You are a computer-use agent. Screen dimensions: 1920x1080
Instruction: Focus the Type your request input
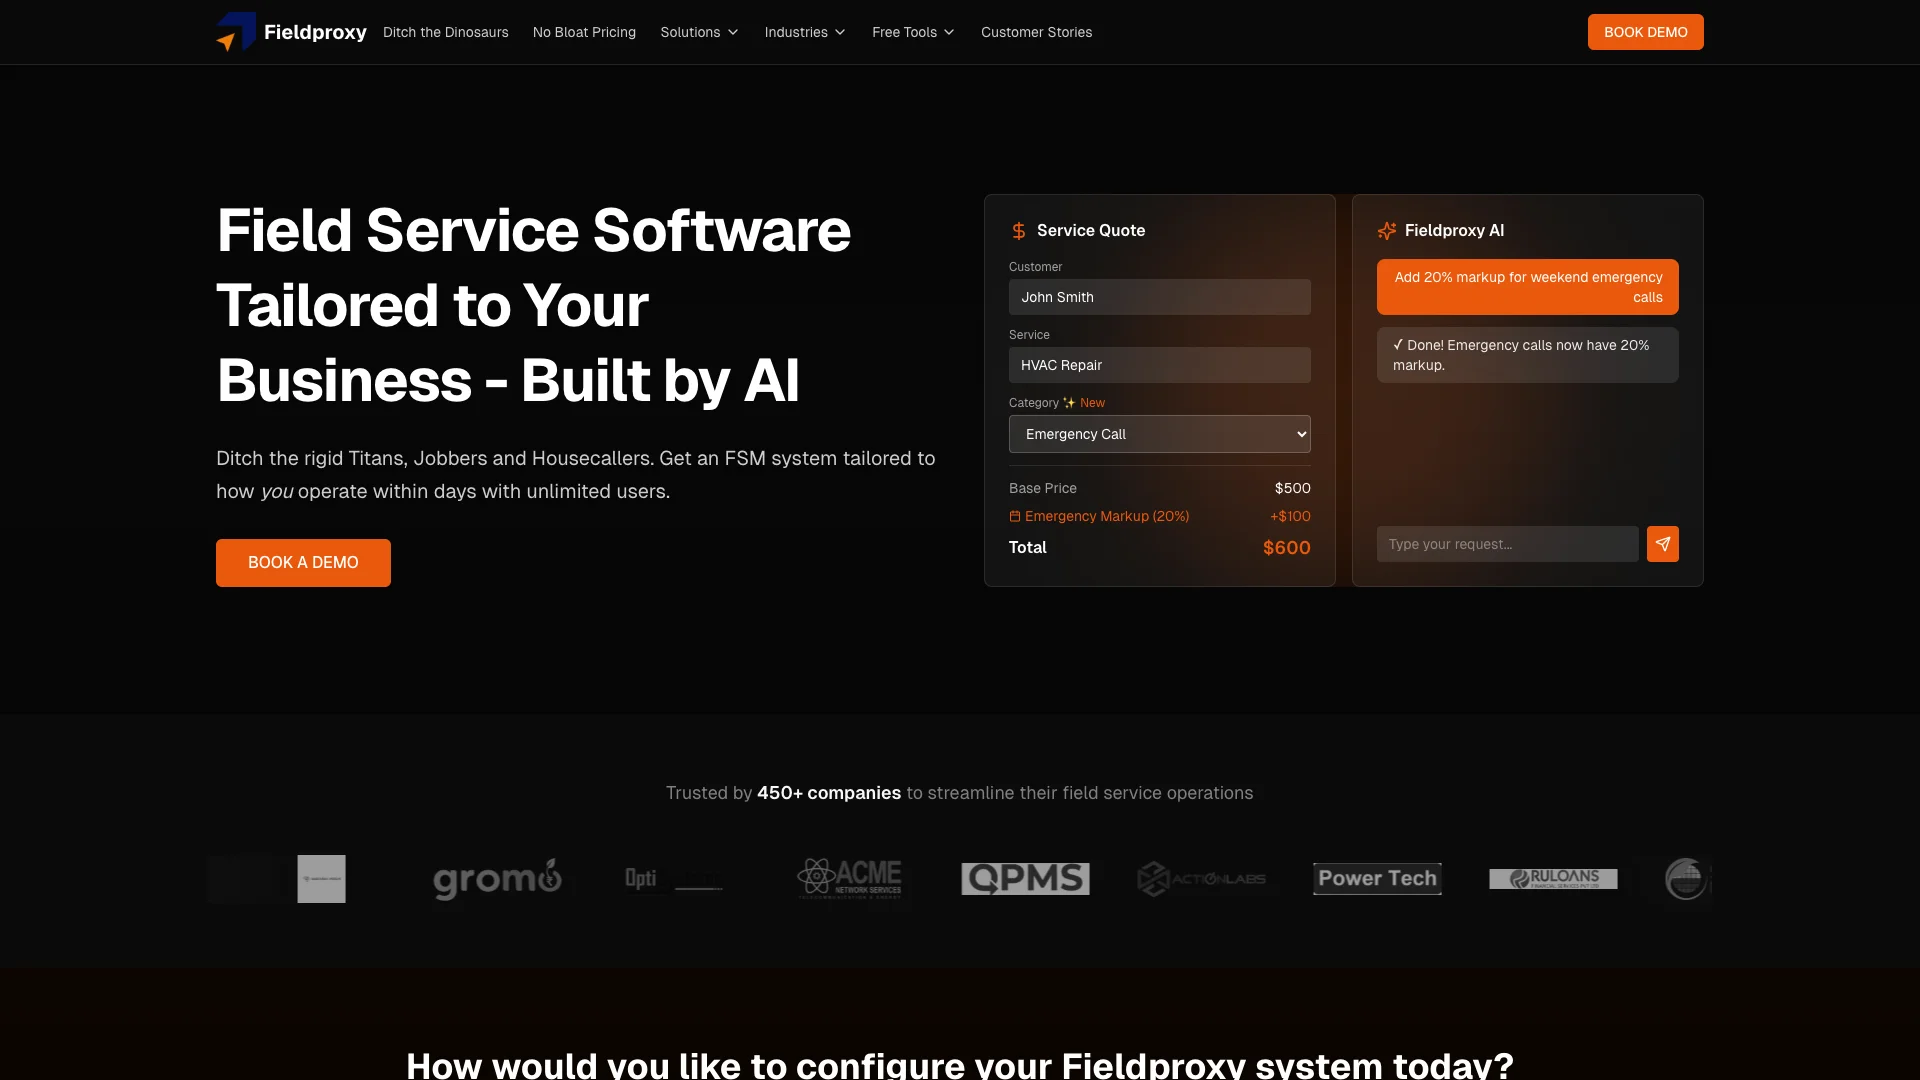1507,544
